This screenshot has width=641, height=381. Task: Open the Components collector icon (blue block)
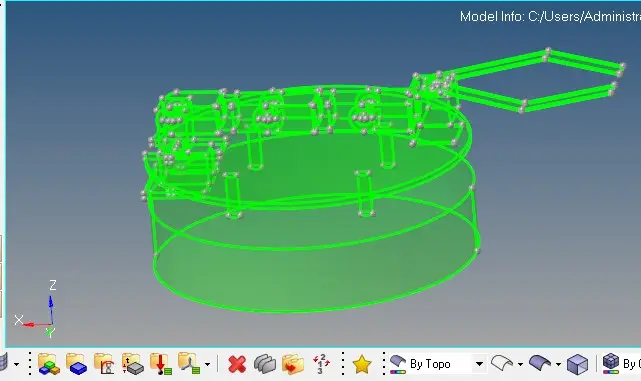(76, 363)
